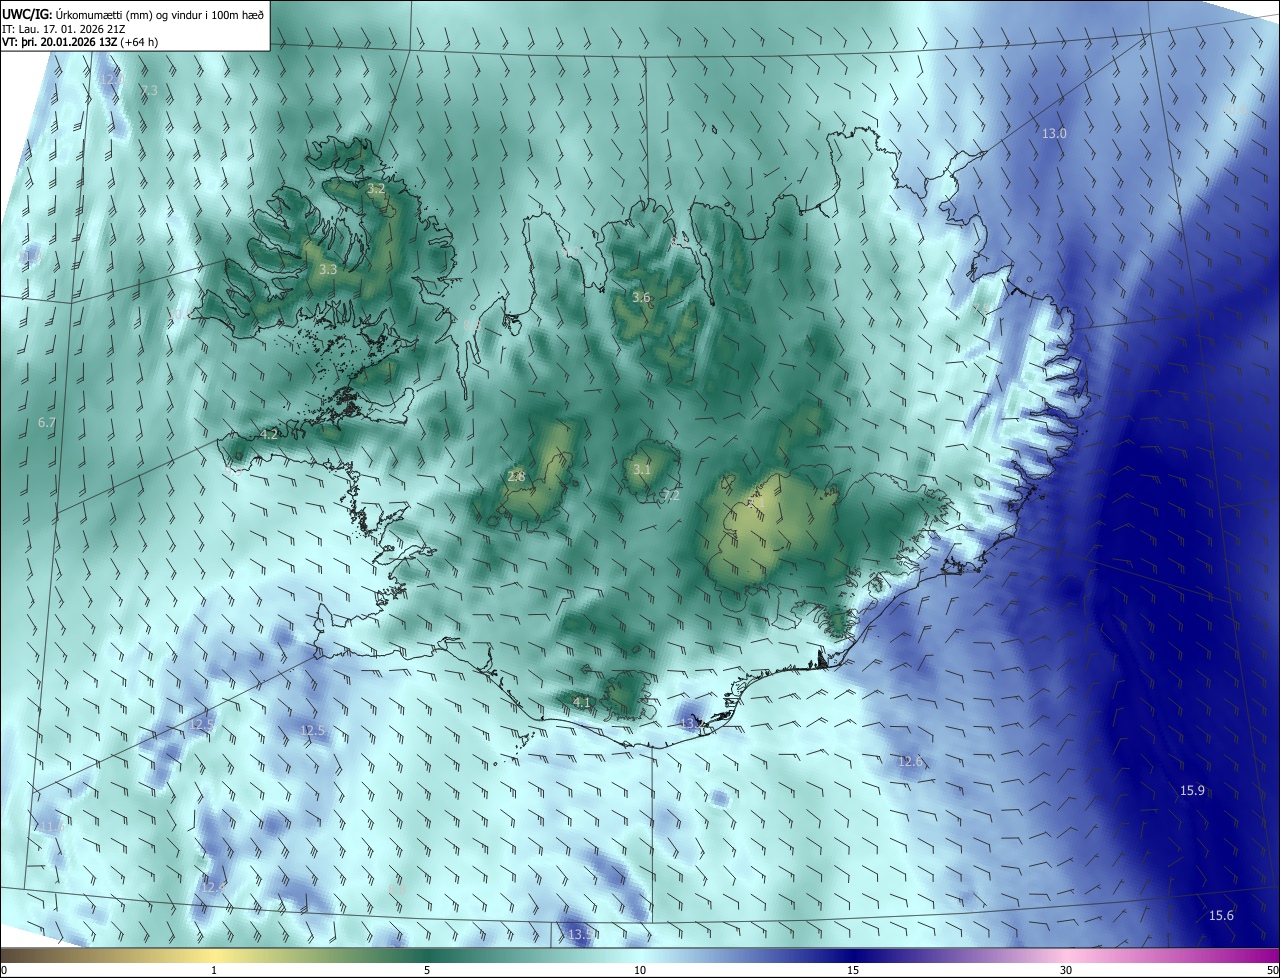Click the 1 label on the color scale

pyautogui.click(x=214, y=970)
